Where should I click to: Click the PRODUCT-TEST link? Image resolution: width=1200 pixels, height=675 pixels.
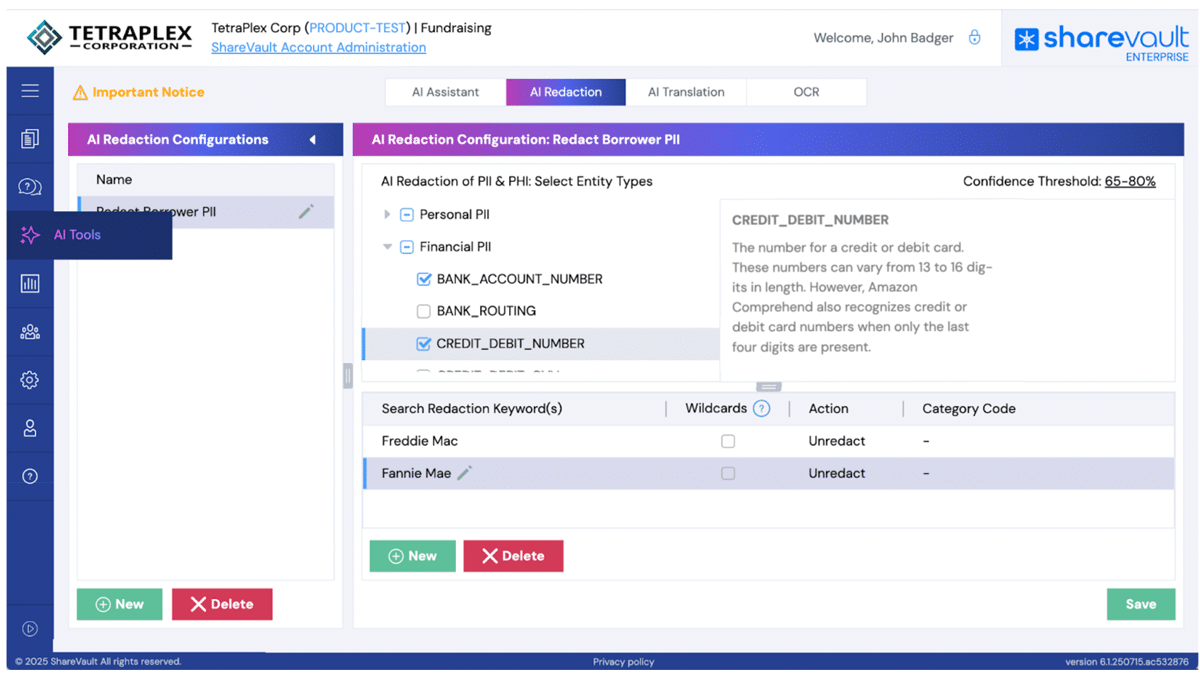[x=356, y=28]
